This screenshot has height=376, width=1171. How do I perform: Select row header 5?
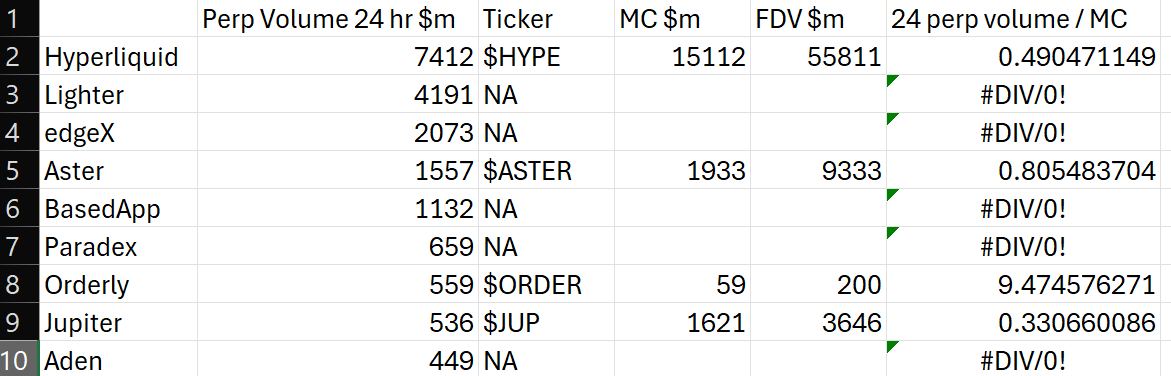[19, 170]
